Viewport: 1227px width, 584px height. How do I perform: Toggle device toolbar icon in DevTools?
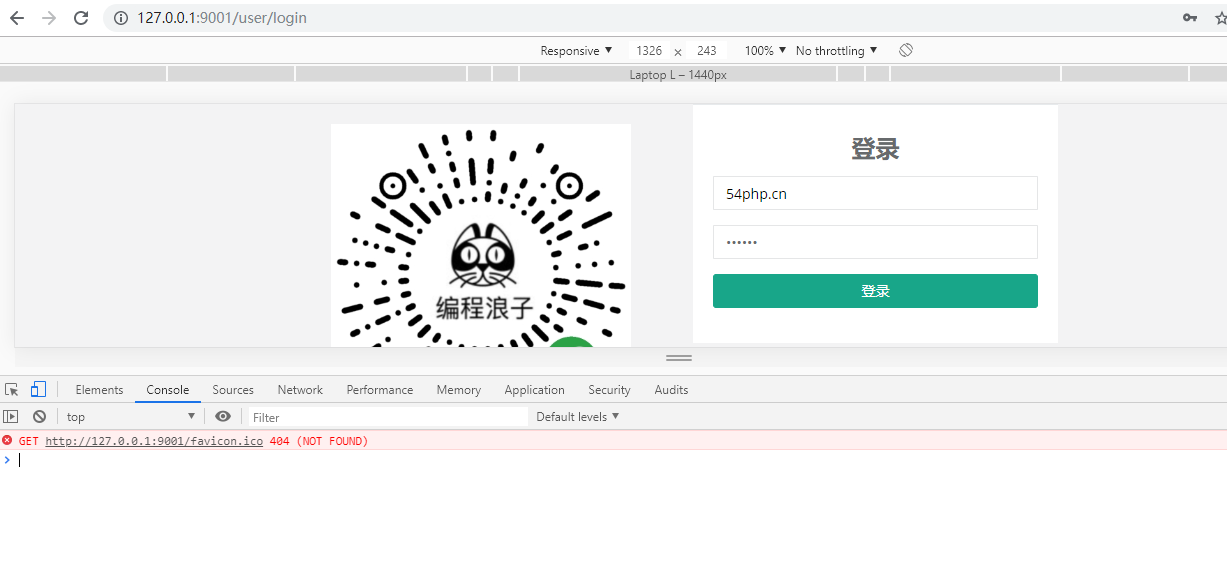coord(38,390)
